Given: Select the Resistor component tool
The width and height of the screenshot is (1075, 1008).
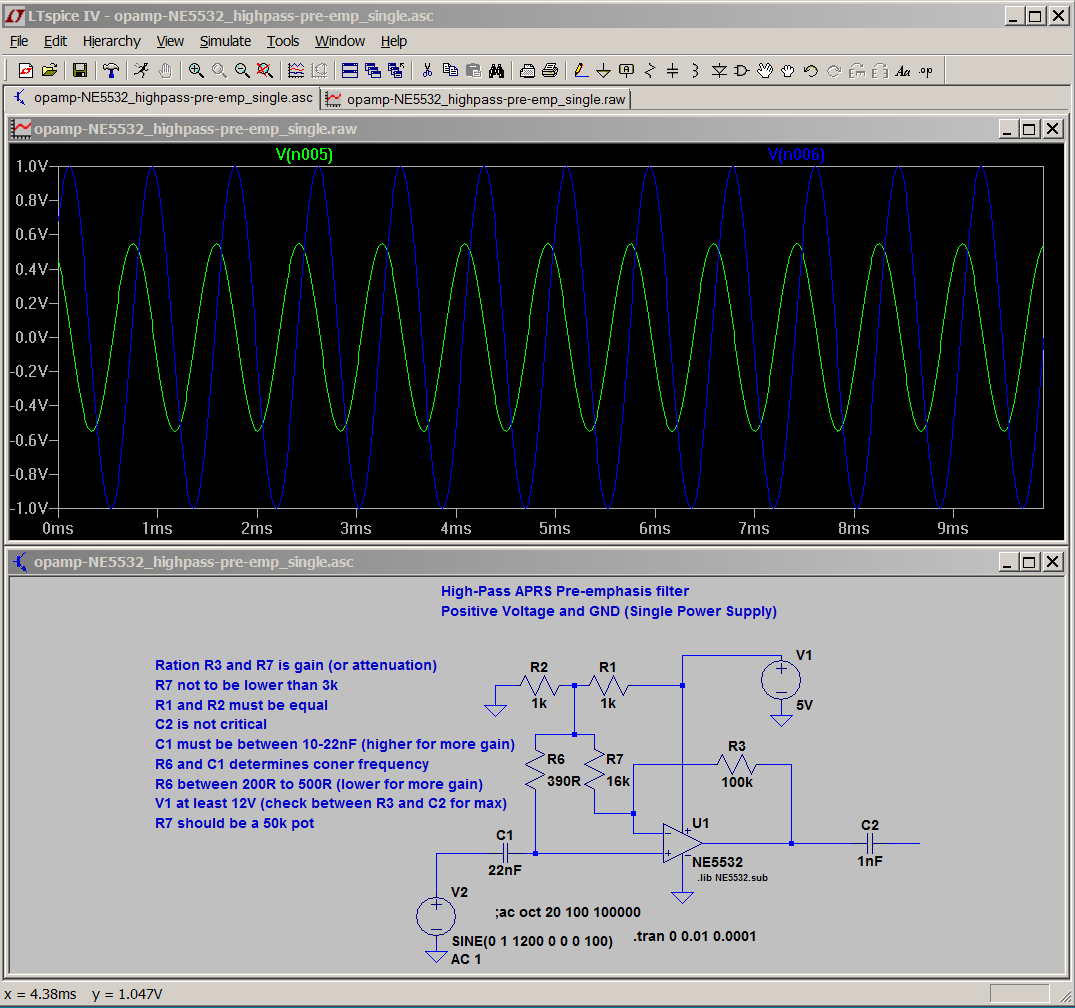Looking at the screenshot, I should coord(649,70).
